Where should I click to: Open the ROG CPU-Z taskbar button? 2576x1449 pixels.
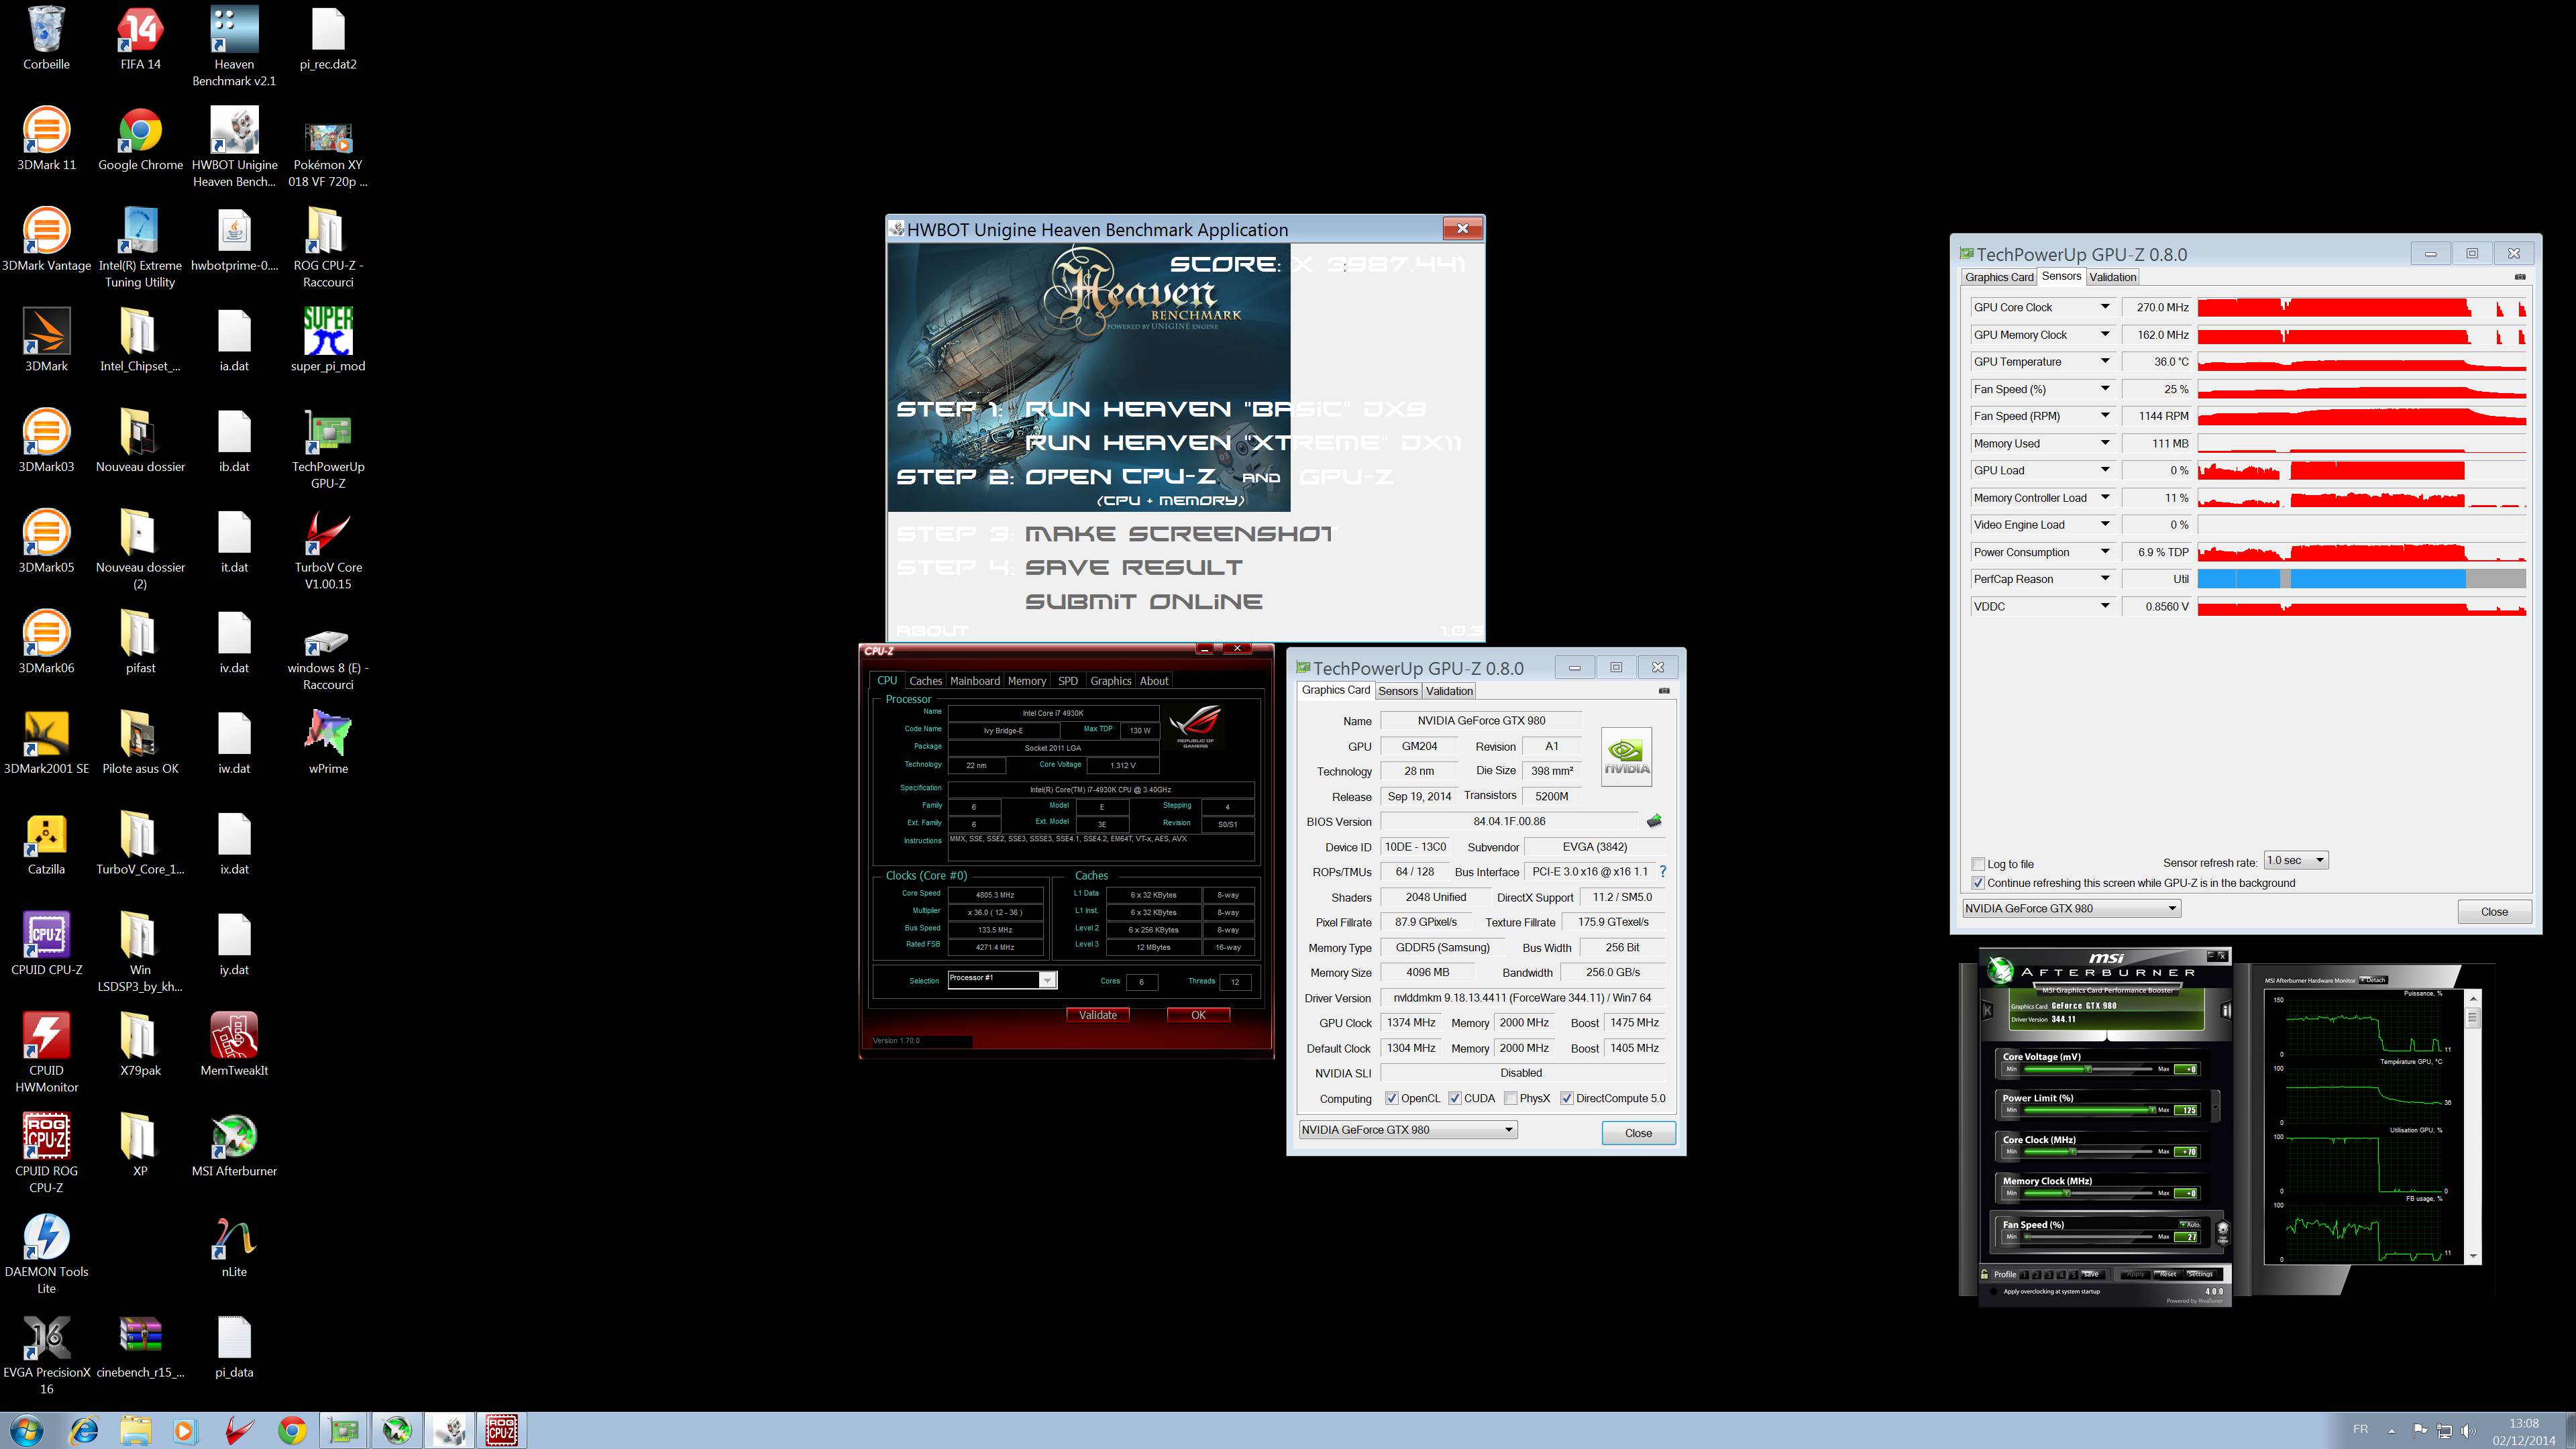[x=502, y=1431]
